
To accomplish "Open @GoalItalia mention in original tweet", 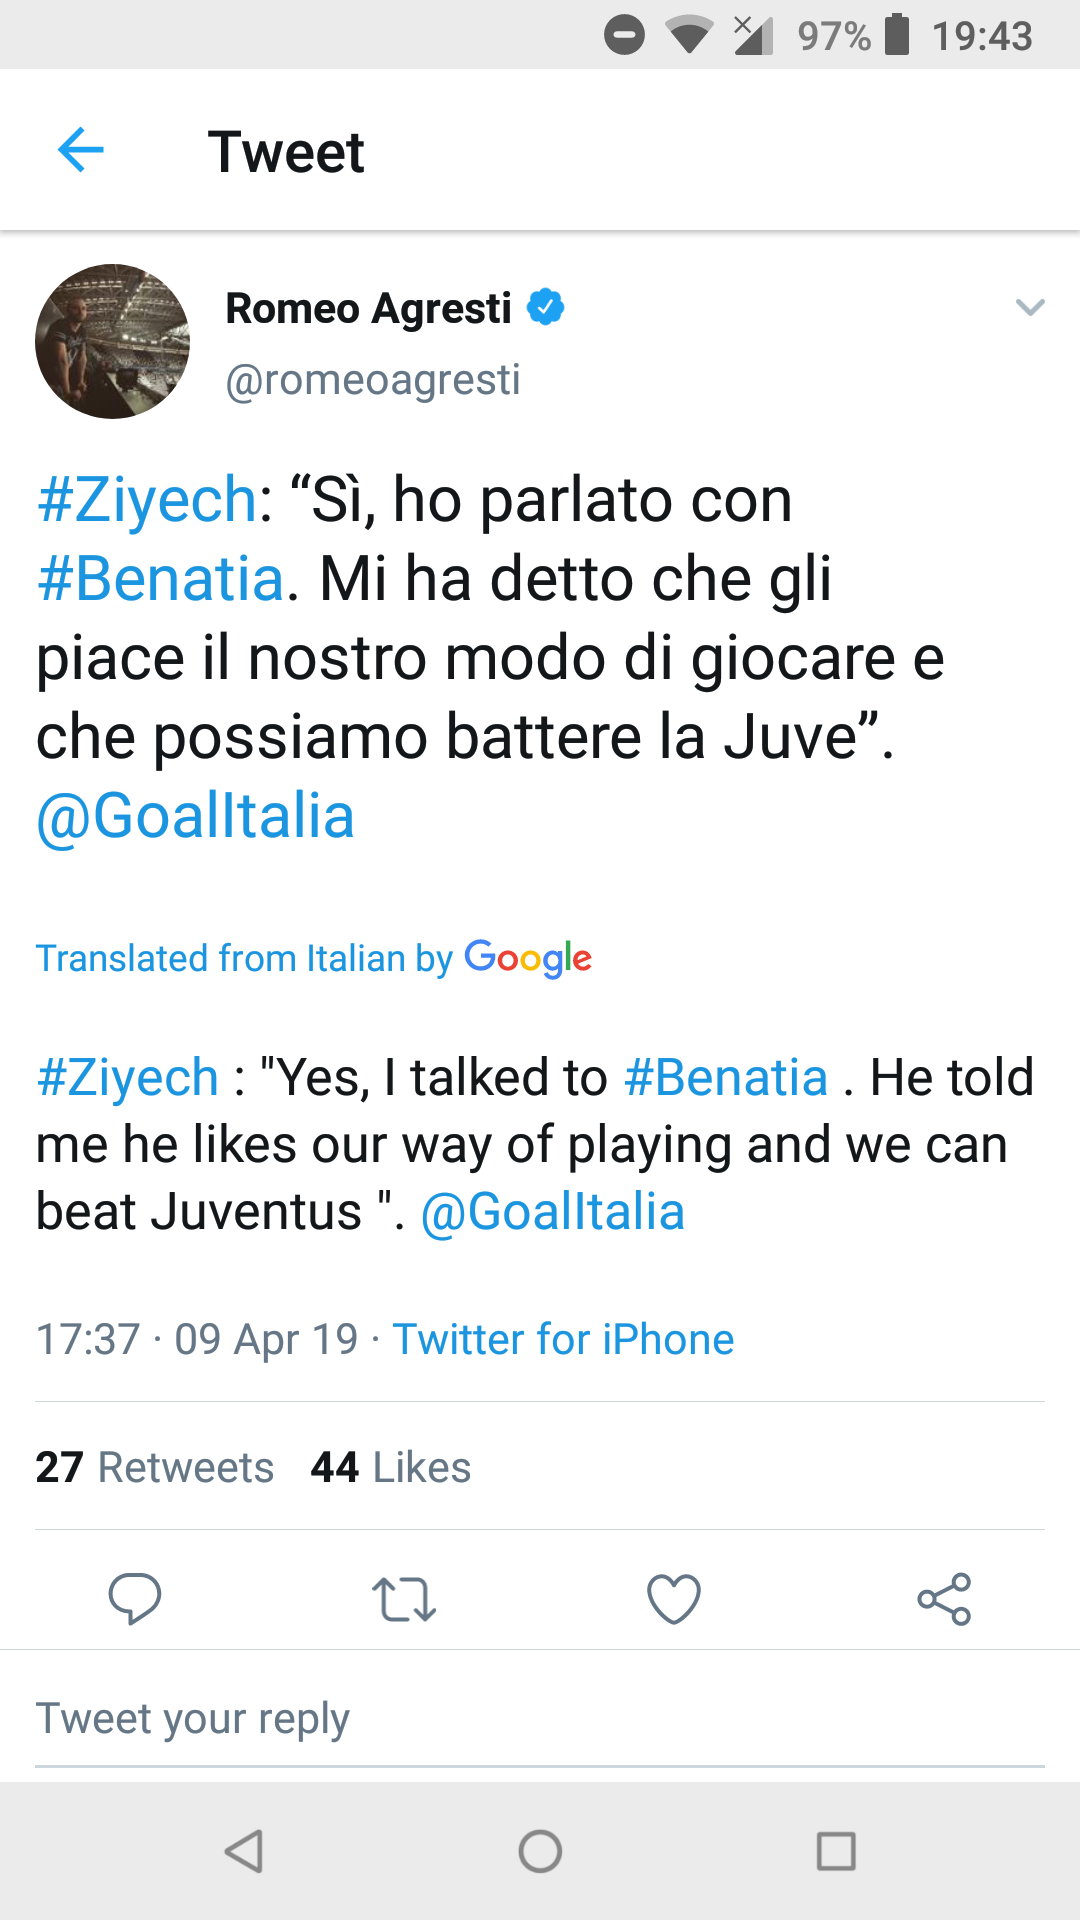I will pyautogui.click(x=195, y=816).
